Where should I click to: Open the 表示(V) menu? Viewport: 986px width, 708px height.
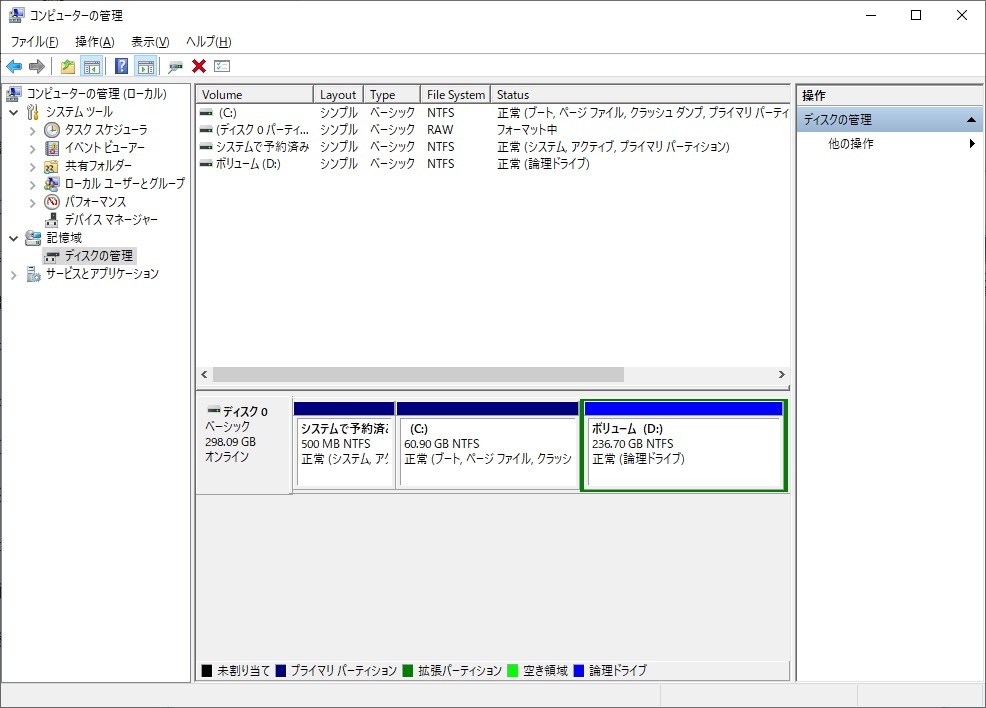click(x=150, y=41)
